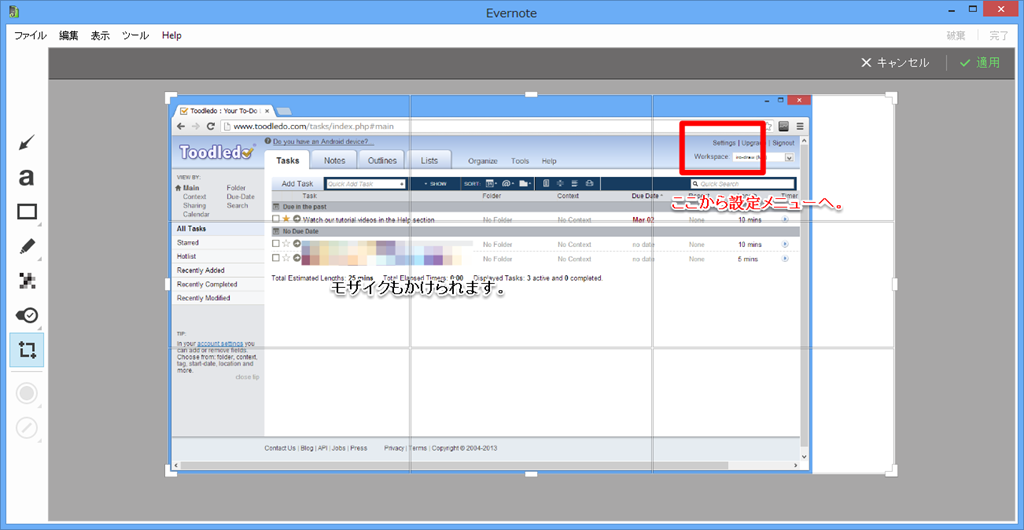1024x530 pixels.
Task: Open the 編集 menu
Action: tap(68, 36)
